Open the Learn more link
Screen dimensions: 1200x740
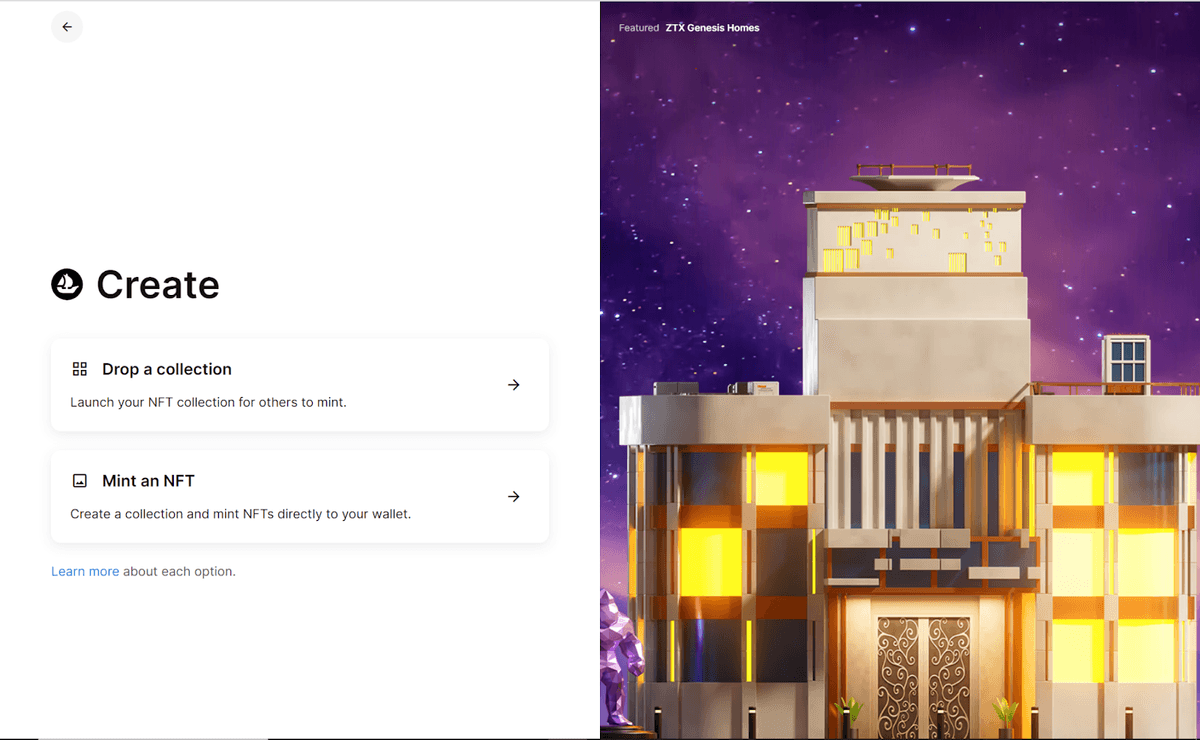(x=85, y=572)
